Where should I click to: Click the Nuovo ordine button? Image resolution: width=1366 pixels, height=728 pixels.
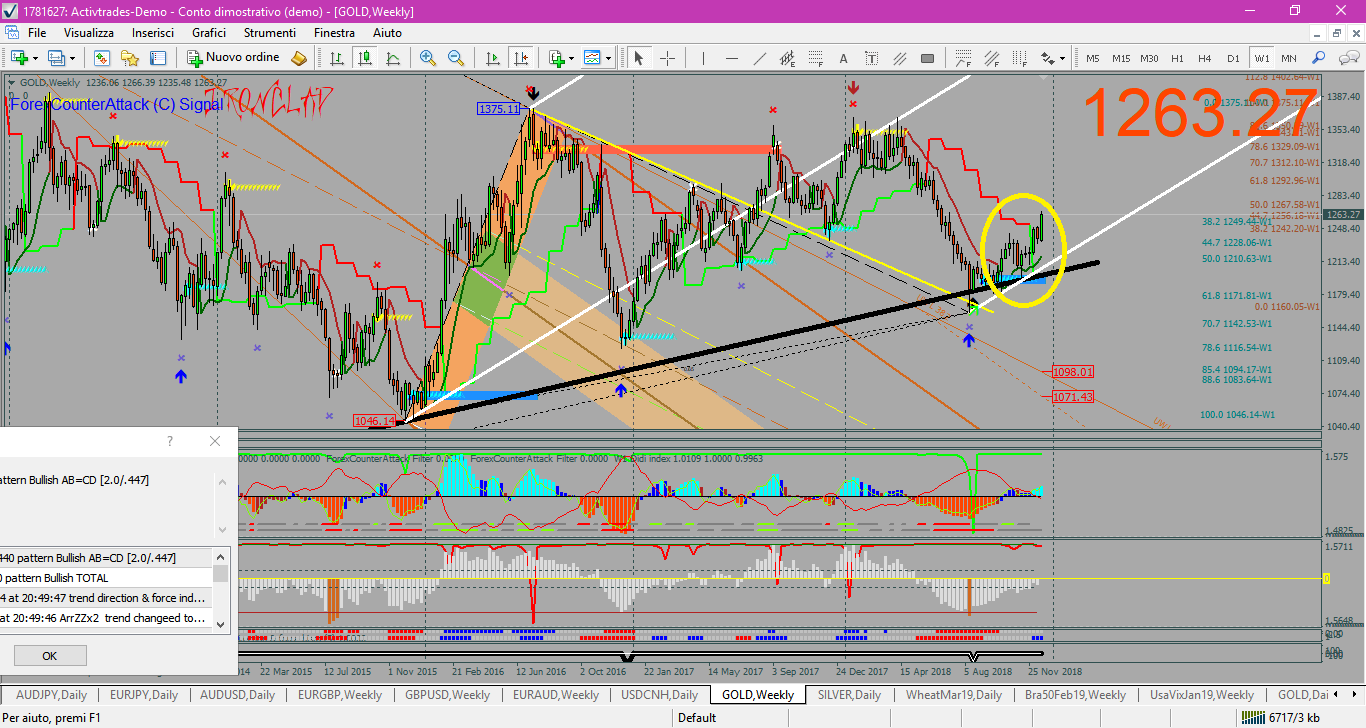coord(233,58)
